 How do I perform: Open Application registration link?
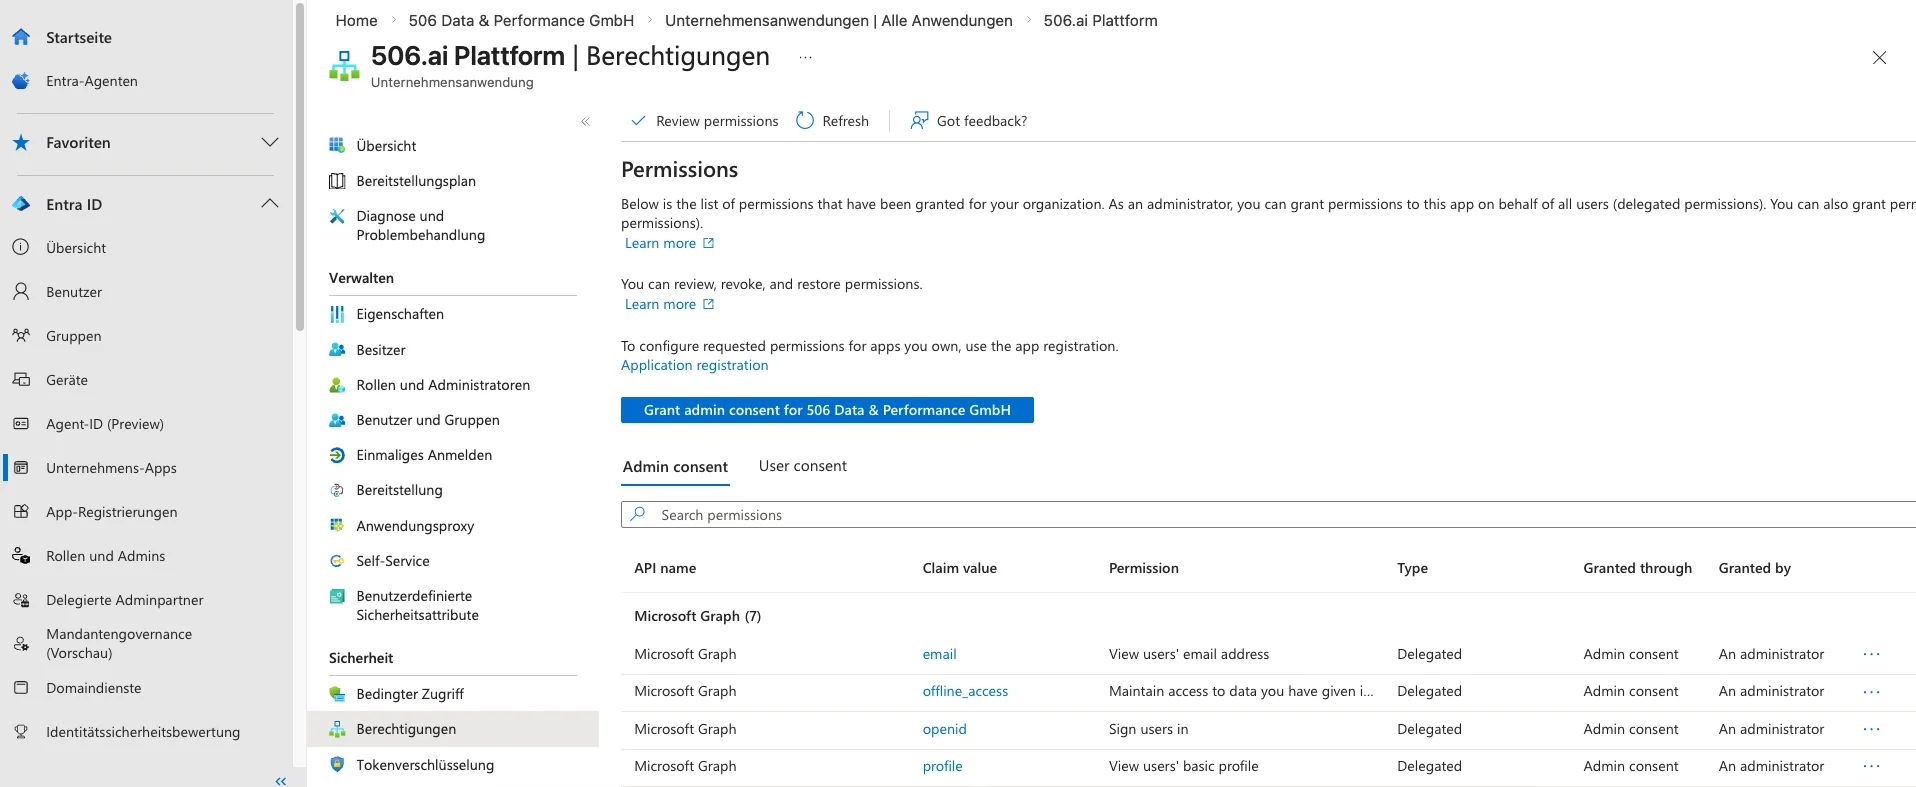pos(694,365)
